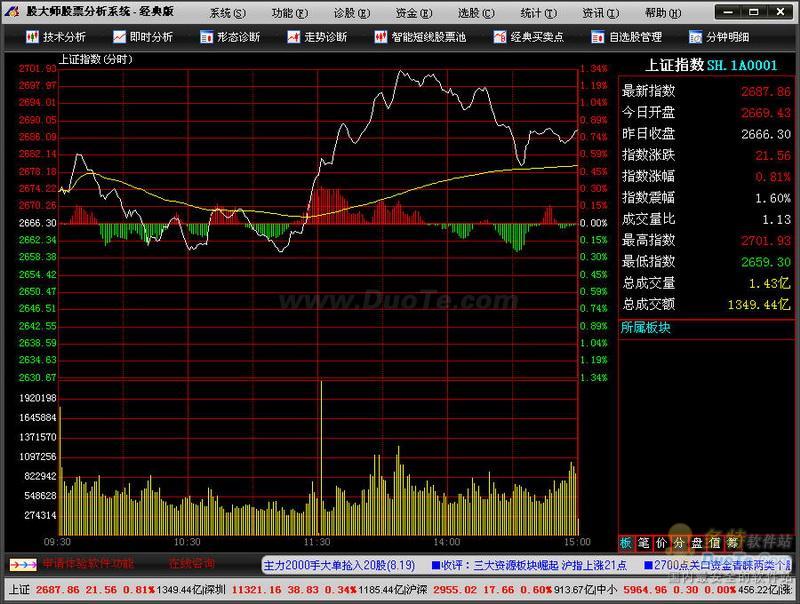The width and height of the screenshot is (800, 604).
Task: Click the 今日开盘 value 2669.43
Action: point(766,113)
